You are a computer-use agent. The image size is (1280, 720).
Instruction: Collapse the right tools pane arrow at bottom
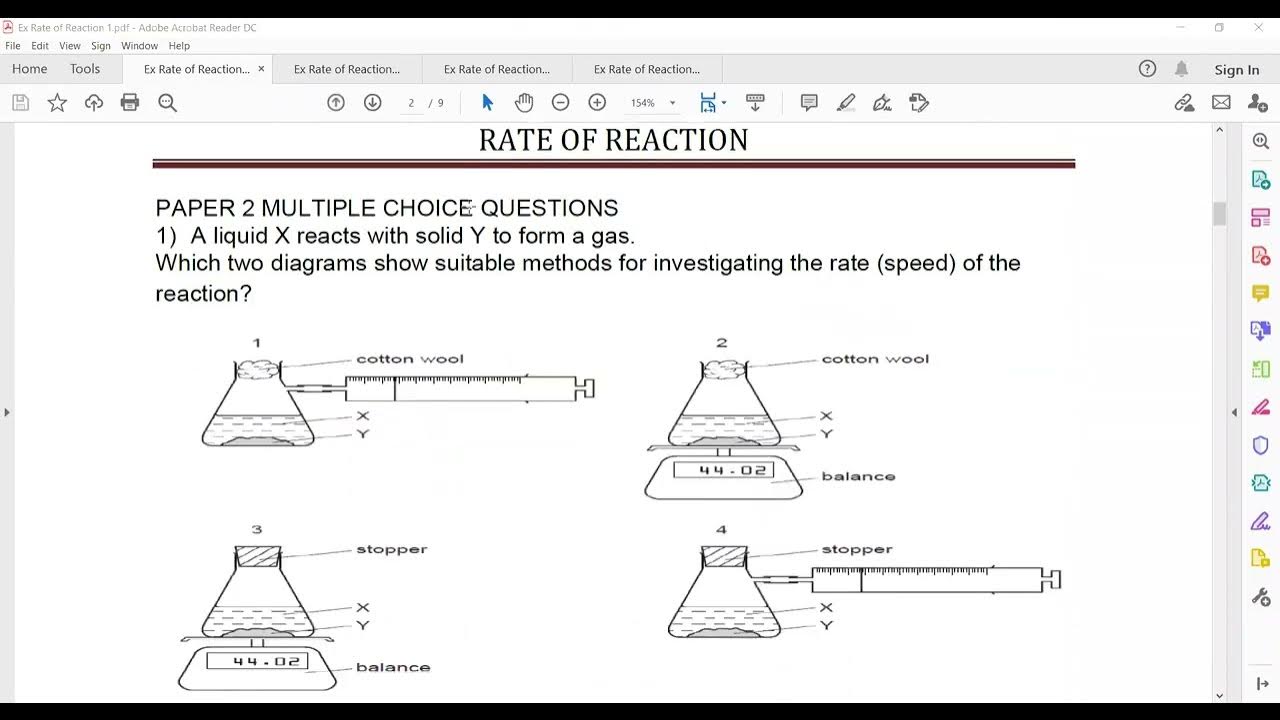click(x=1262, y=683)
